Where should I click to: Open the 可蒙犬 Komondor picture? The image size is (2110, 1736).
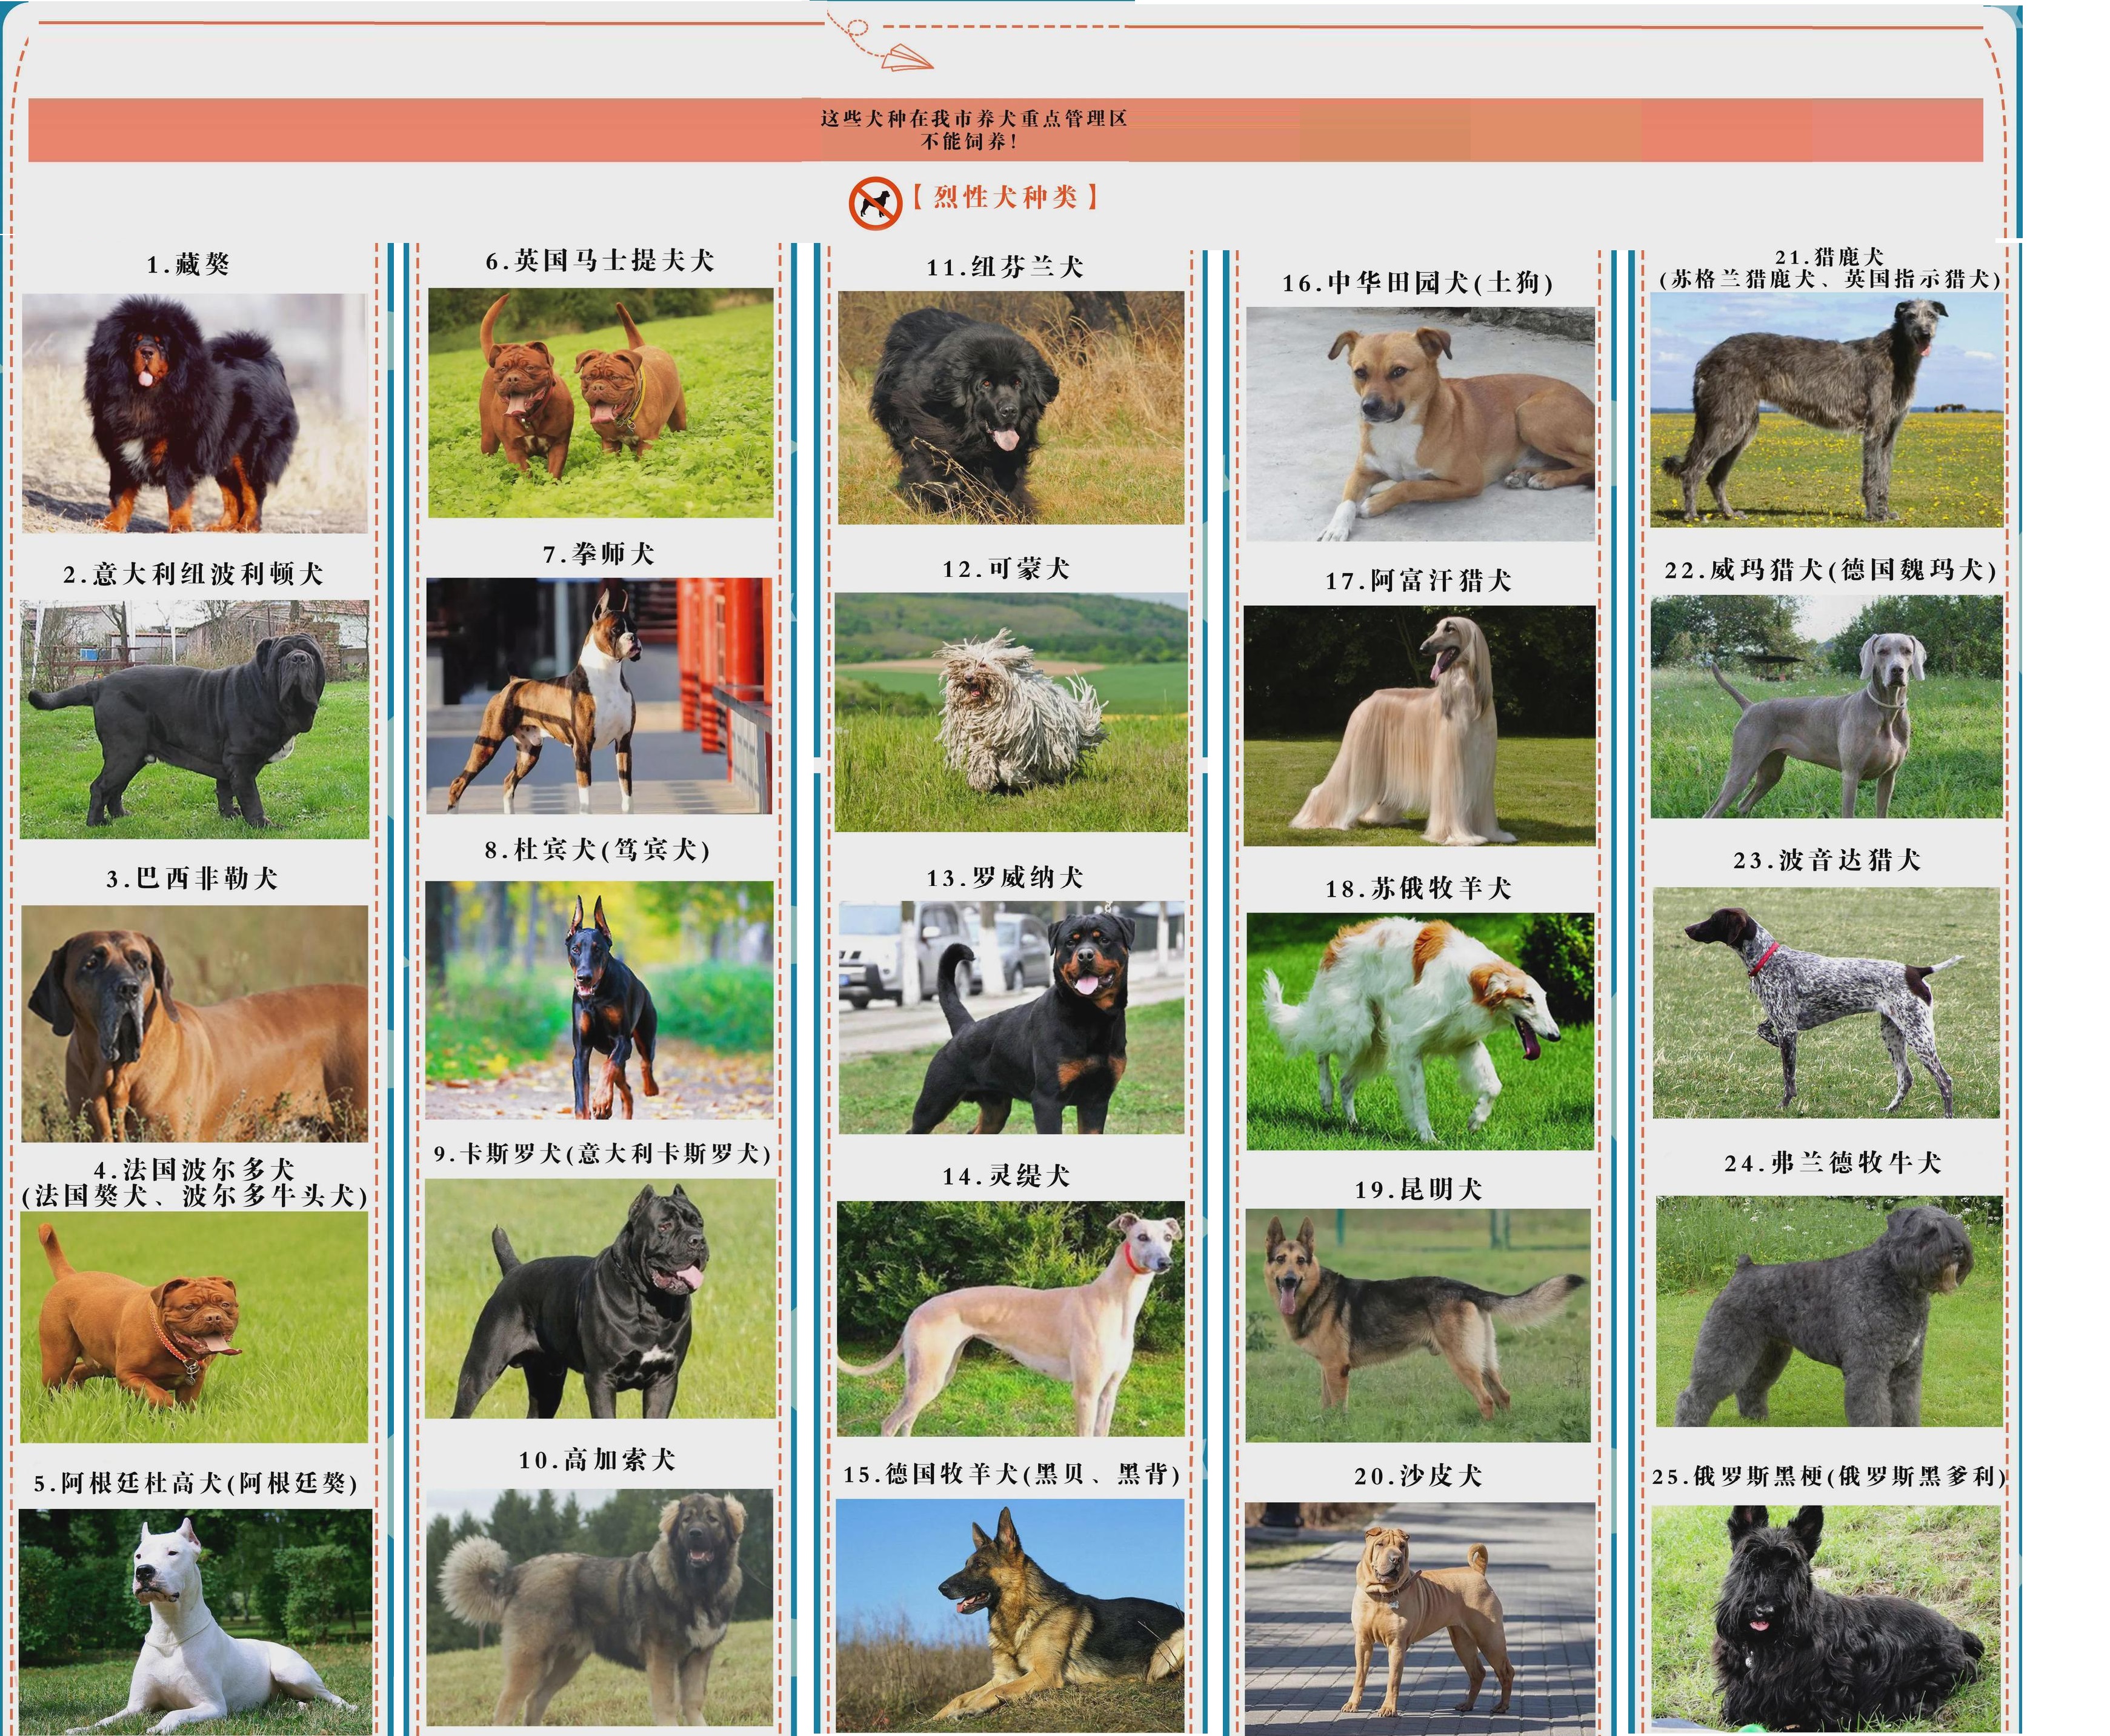(1011, 712)
